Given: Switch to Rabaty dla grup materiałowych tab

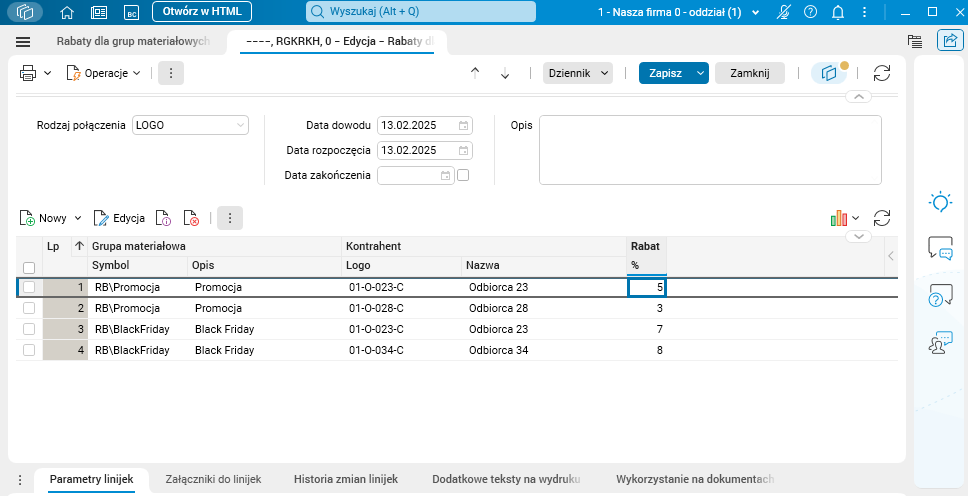Looking at the screenshot, I should point(133,41).
